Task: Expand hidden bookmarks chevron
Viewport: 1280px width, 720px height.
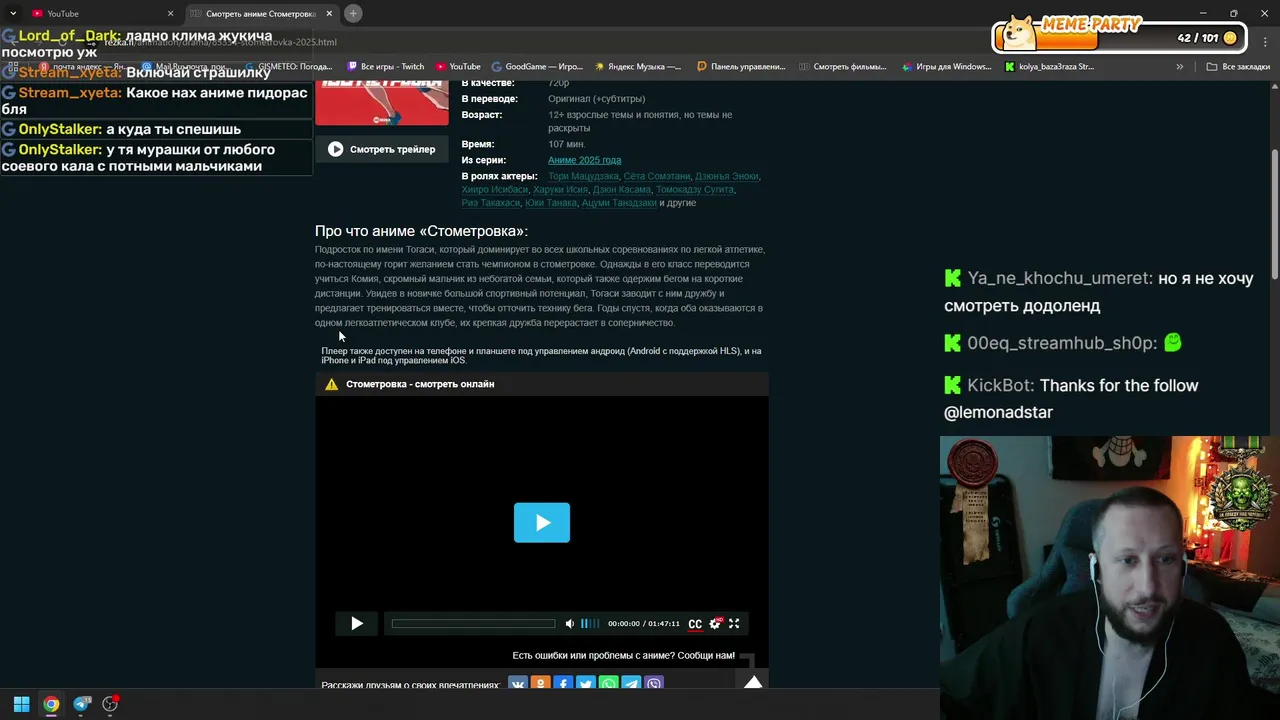Action: pos(1179,67)
